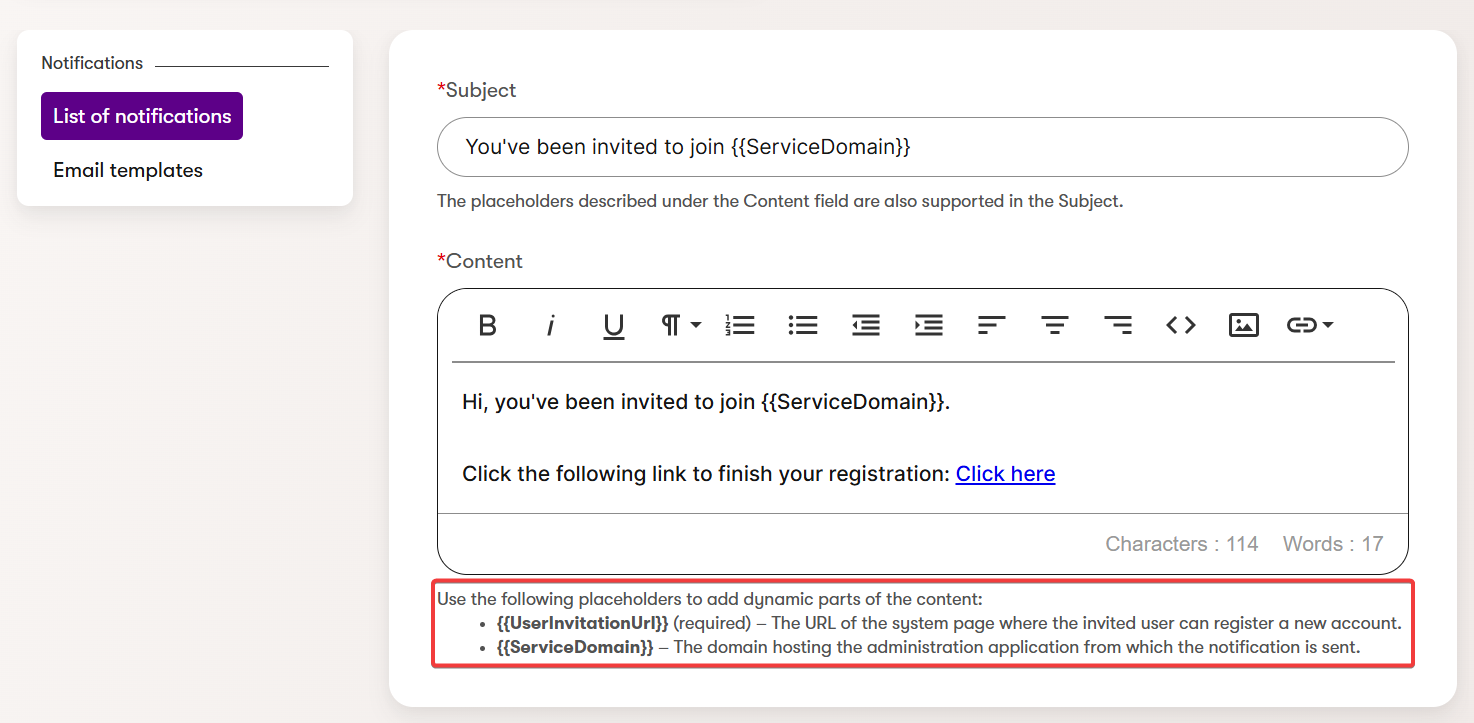This screenshot has width=1474, height=723.
Task: Decrease the indent of the text
Action: tap(866, 325)
